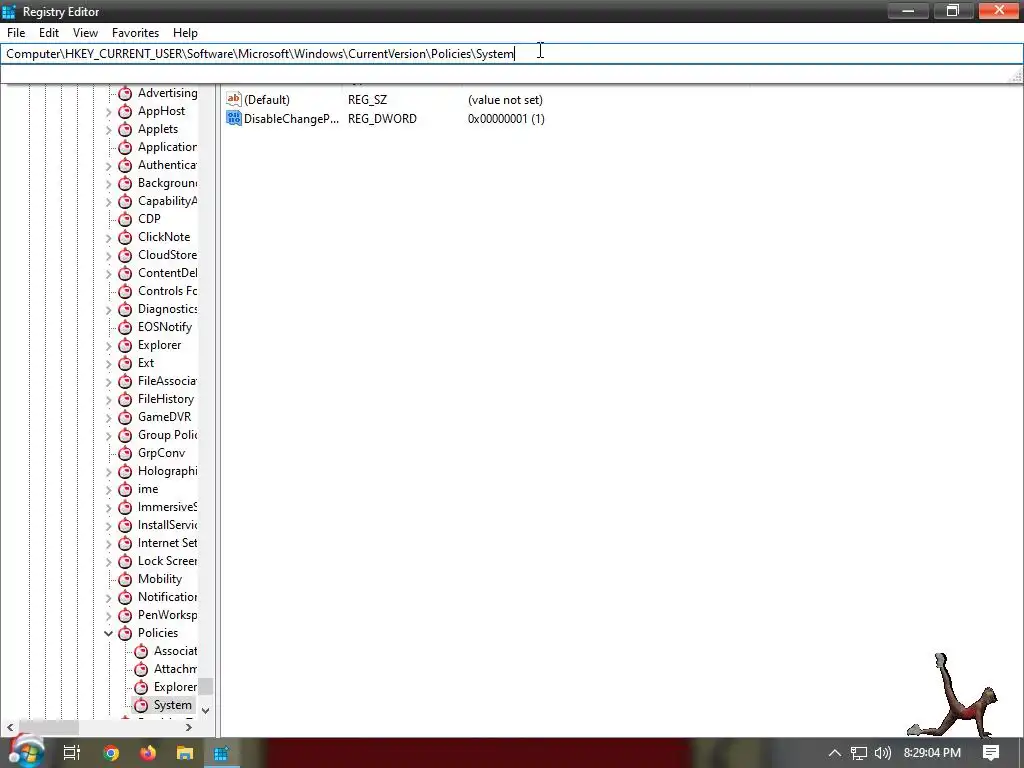1024x768 pixels.
Task: Click the REG_SZ type cell
Action: point(367,100)
